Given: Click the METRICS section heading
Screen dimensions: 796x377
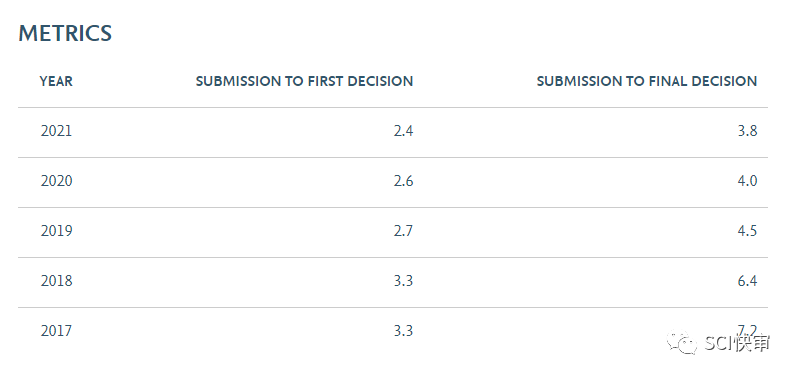Looking at the screenshot, I should [x=65, y=33].
